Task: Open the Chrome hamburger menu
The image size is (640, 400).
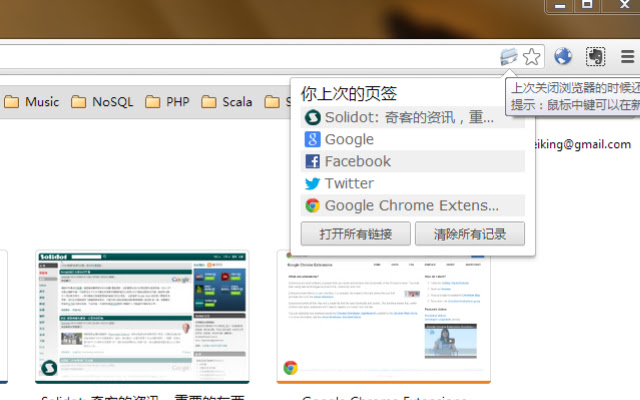Action: coord(627,56)
